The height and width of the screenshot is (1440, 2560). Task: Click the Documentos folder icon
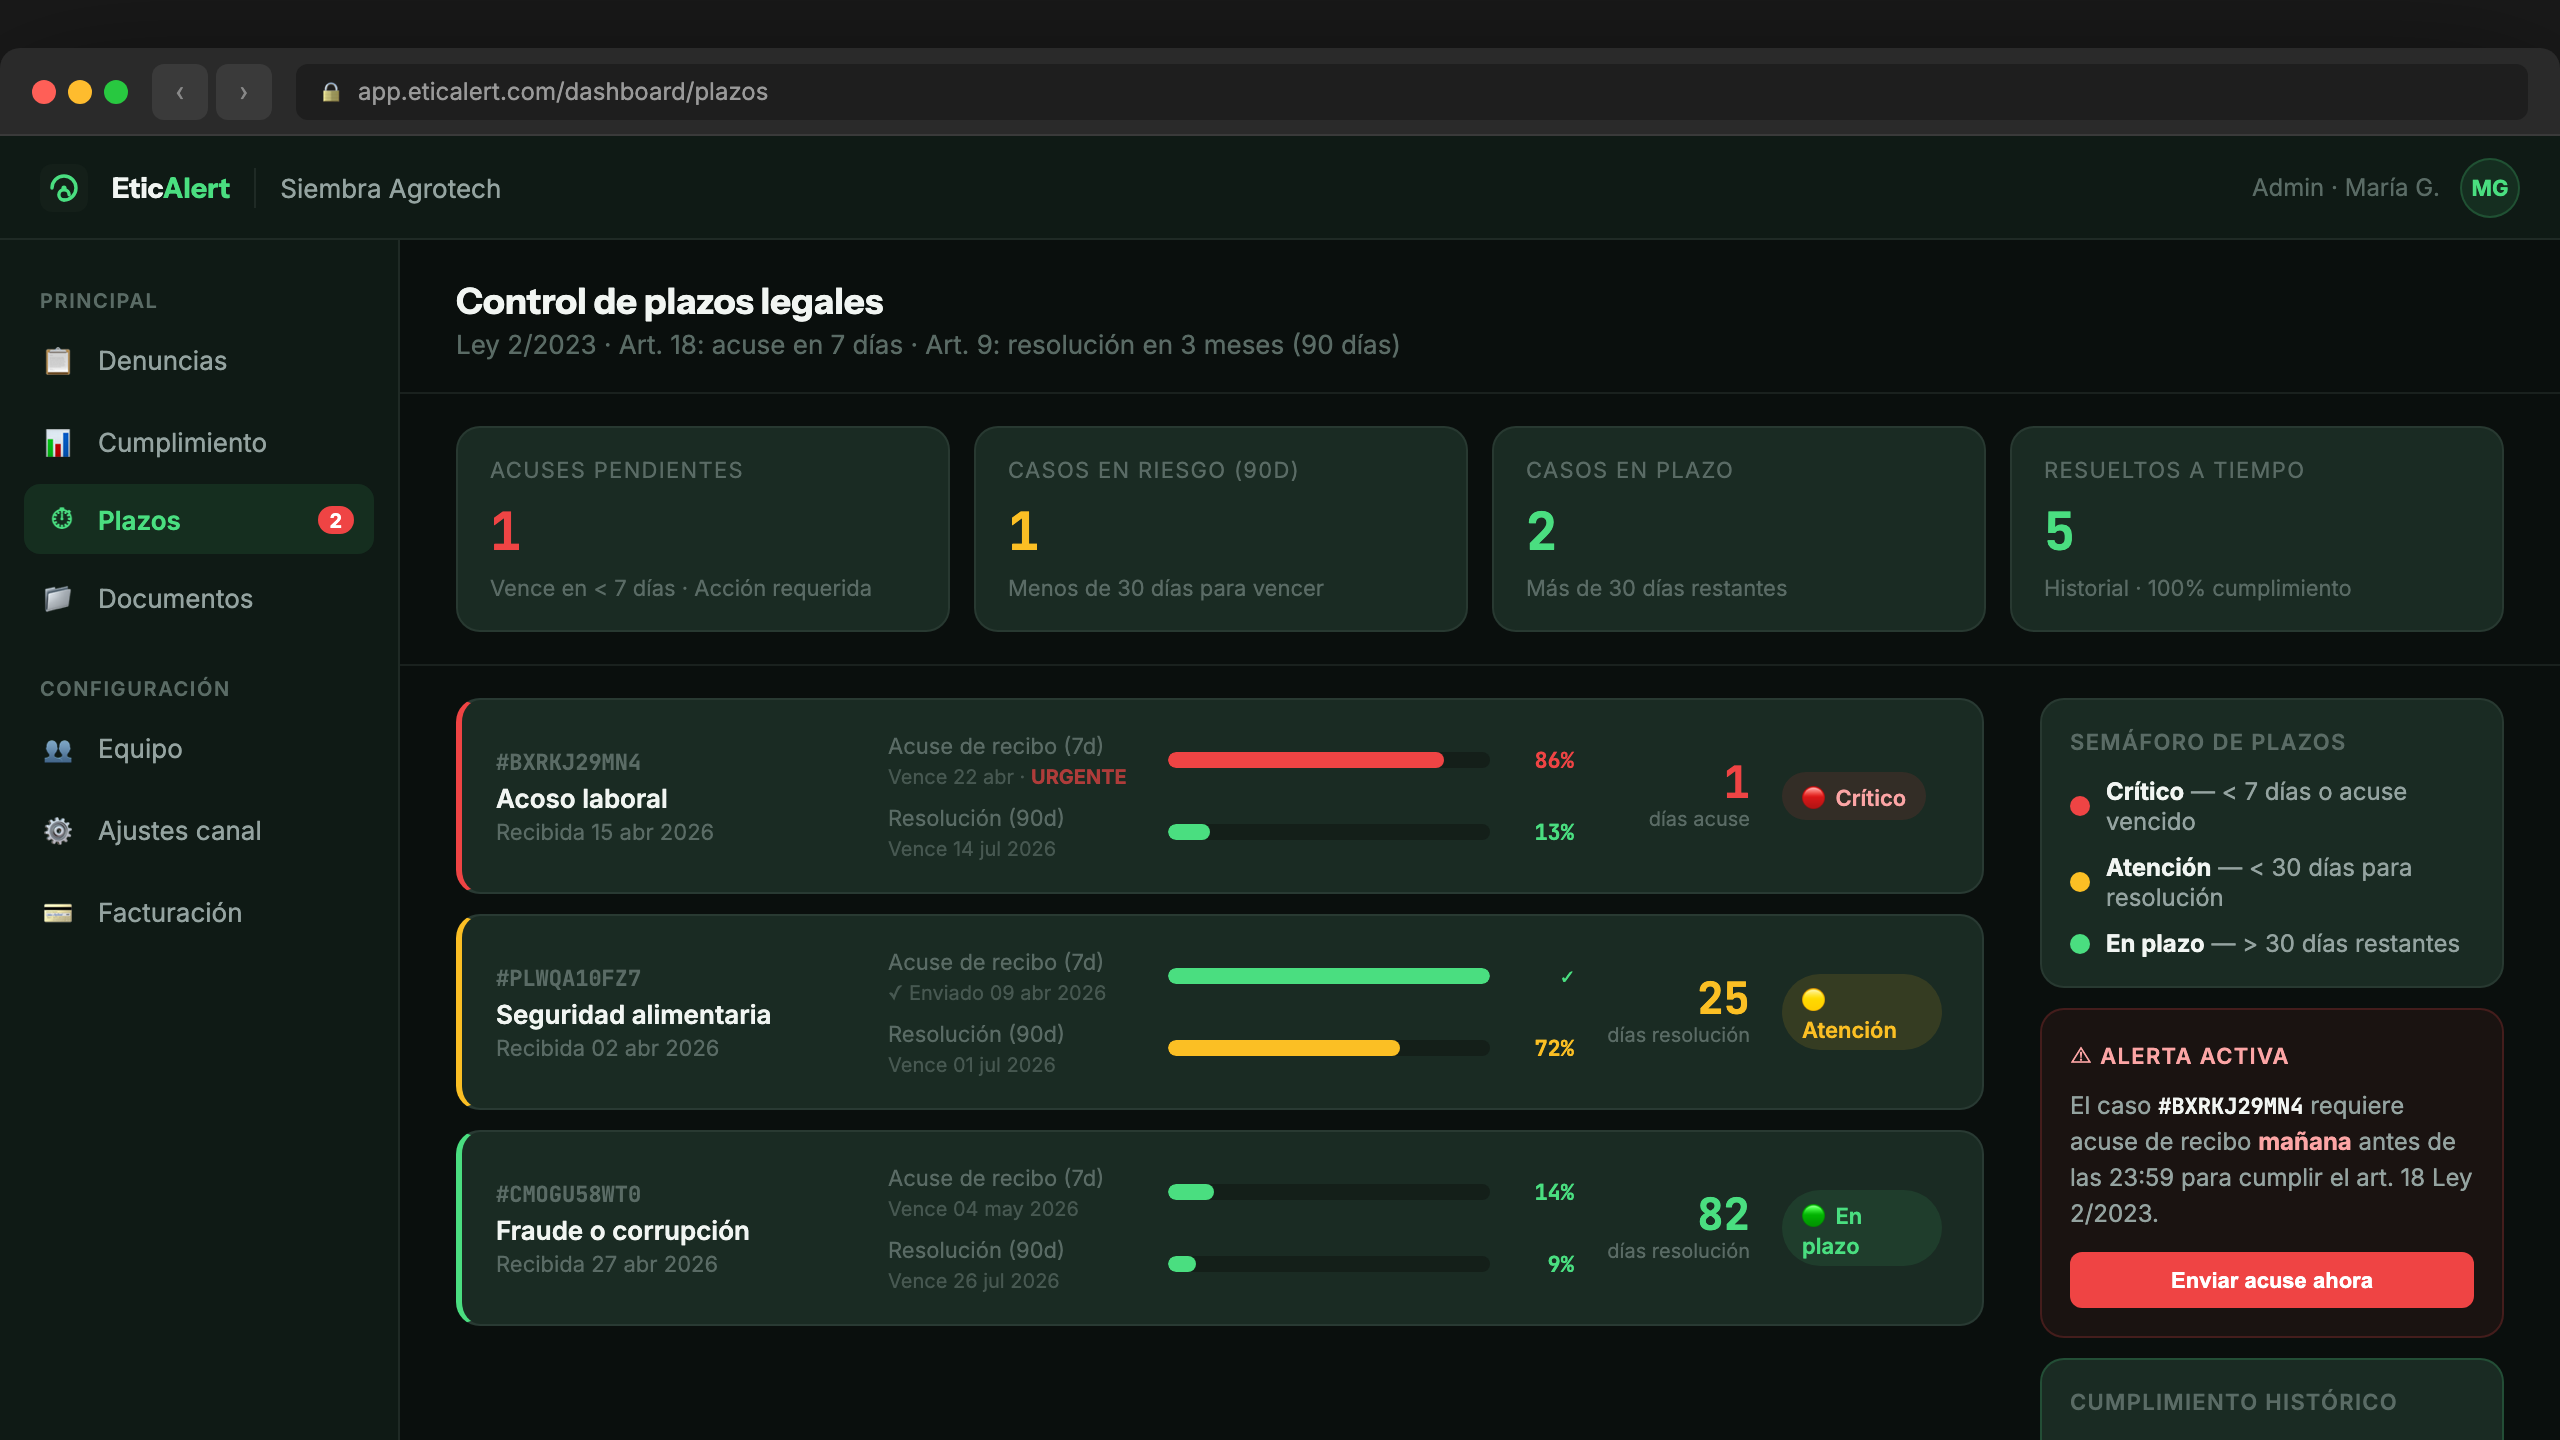(58, 599)
